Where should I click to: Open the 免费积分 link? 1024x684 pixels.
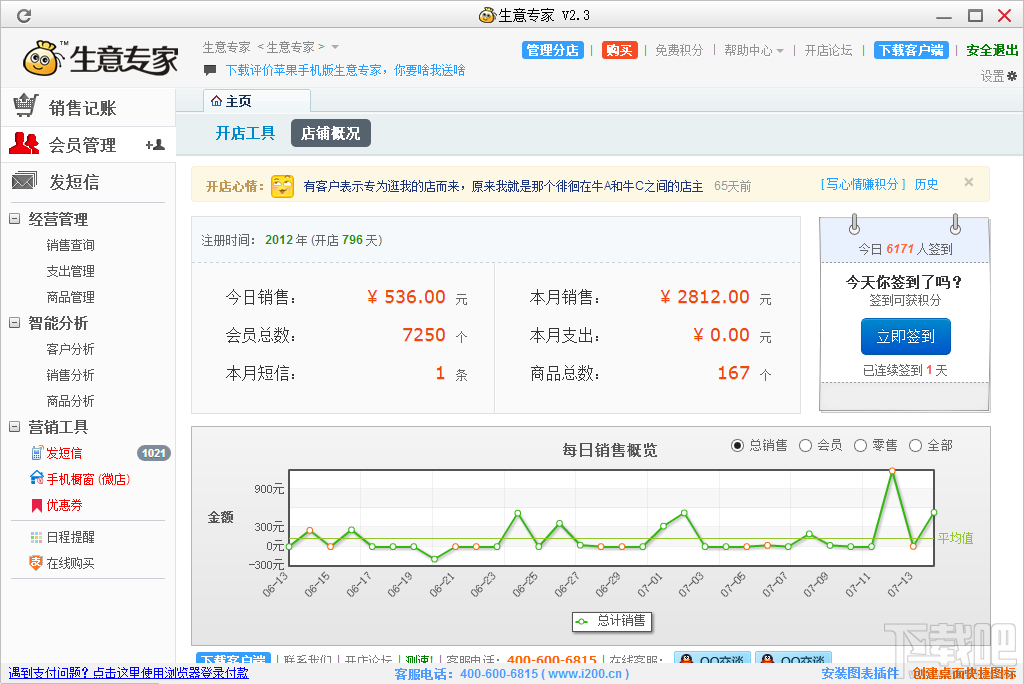tap(679, 50)
